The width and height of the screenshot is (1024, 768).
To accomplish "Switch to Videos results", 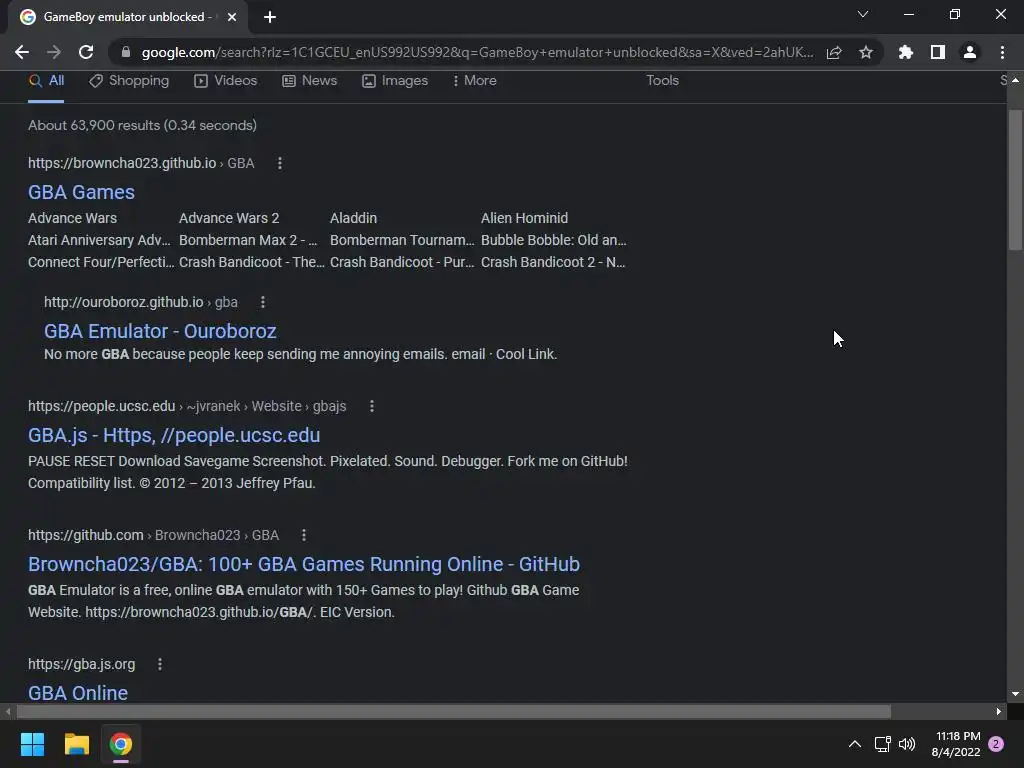I will [226, 80].
